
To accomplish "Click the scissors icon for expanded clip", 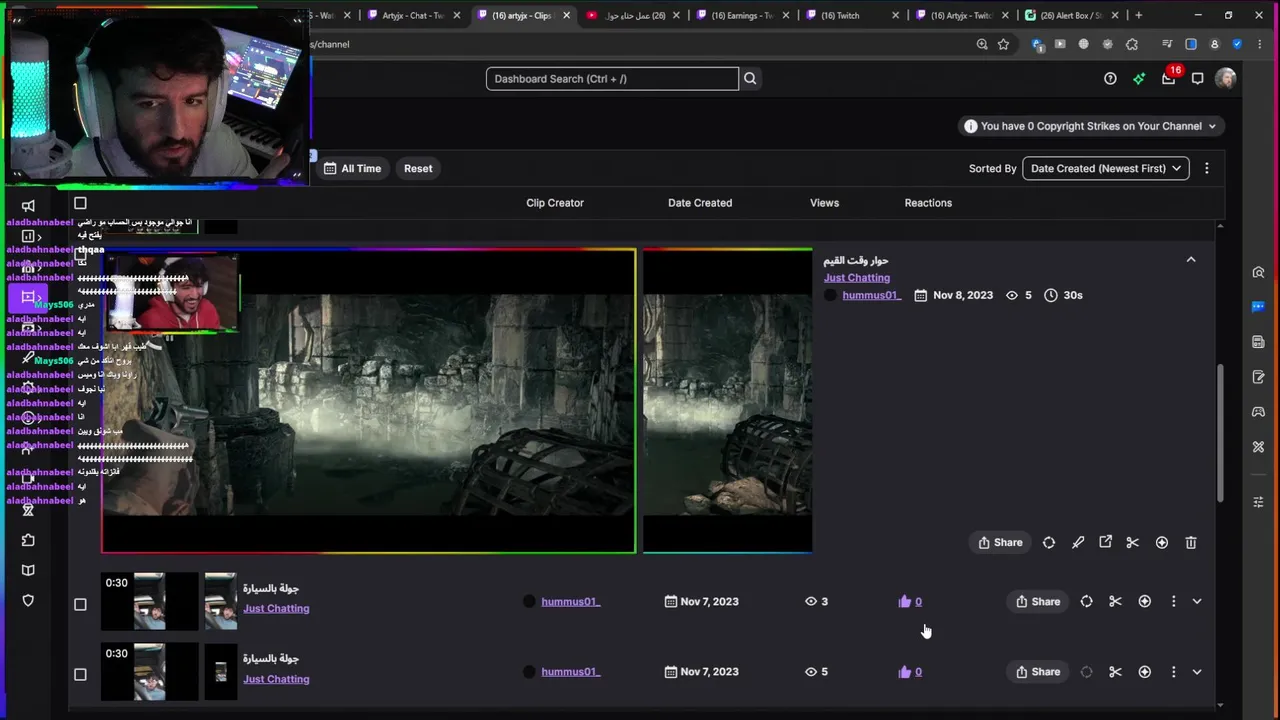I will (x=1132, y=542).
